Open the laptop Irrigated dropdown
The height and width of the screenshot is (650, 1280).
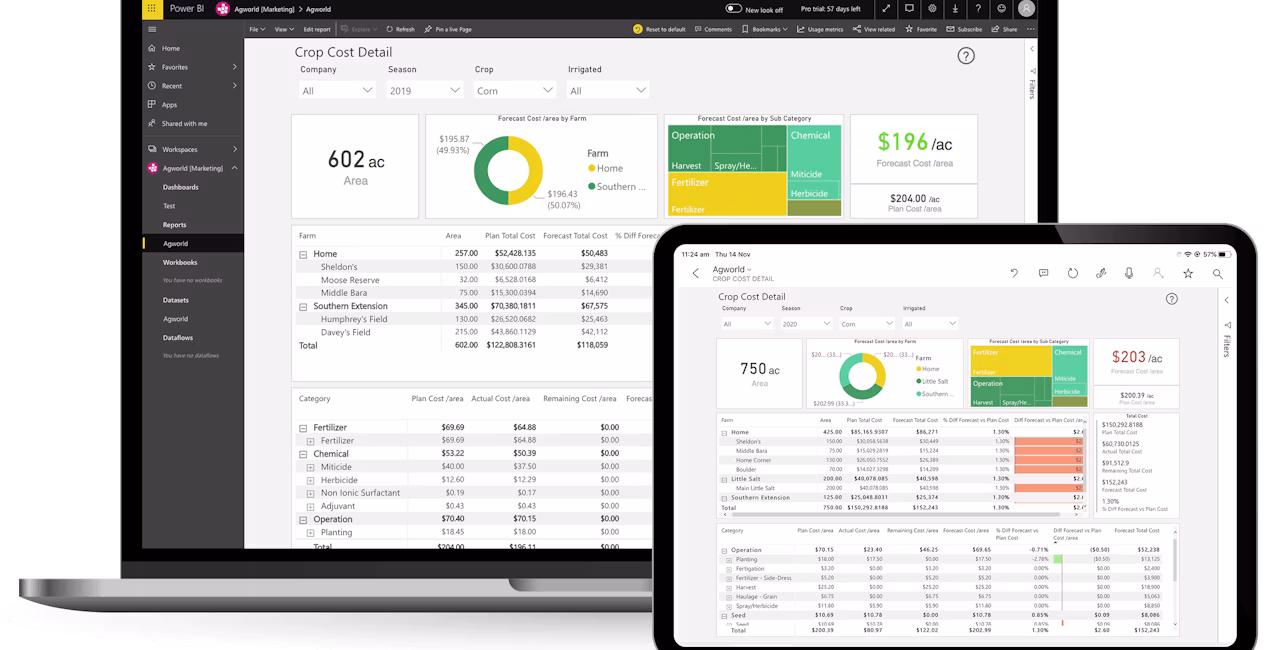(x=607, y=90)
